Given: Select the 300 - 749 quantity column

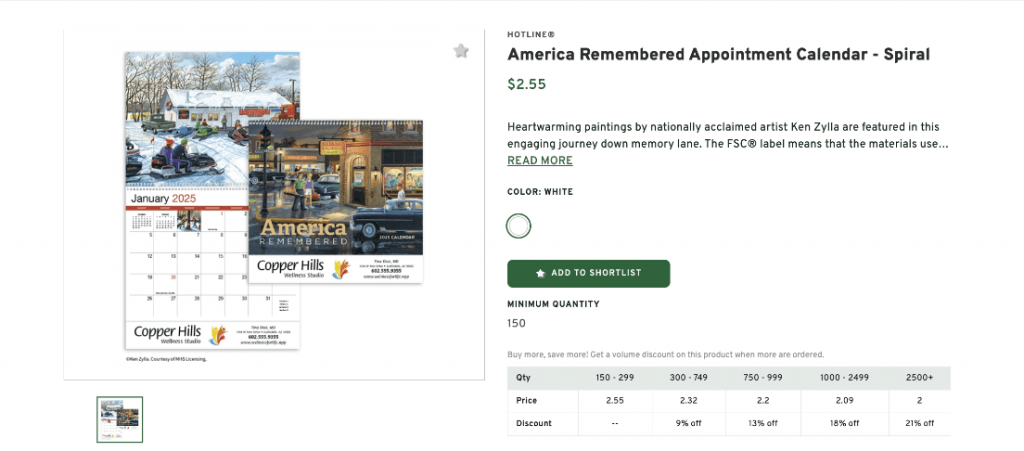Looking at the screenshot, I should point(690,378).
